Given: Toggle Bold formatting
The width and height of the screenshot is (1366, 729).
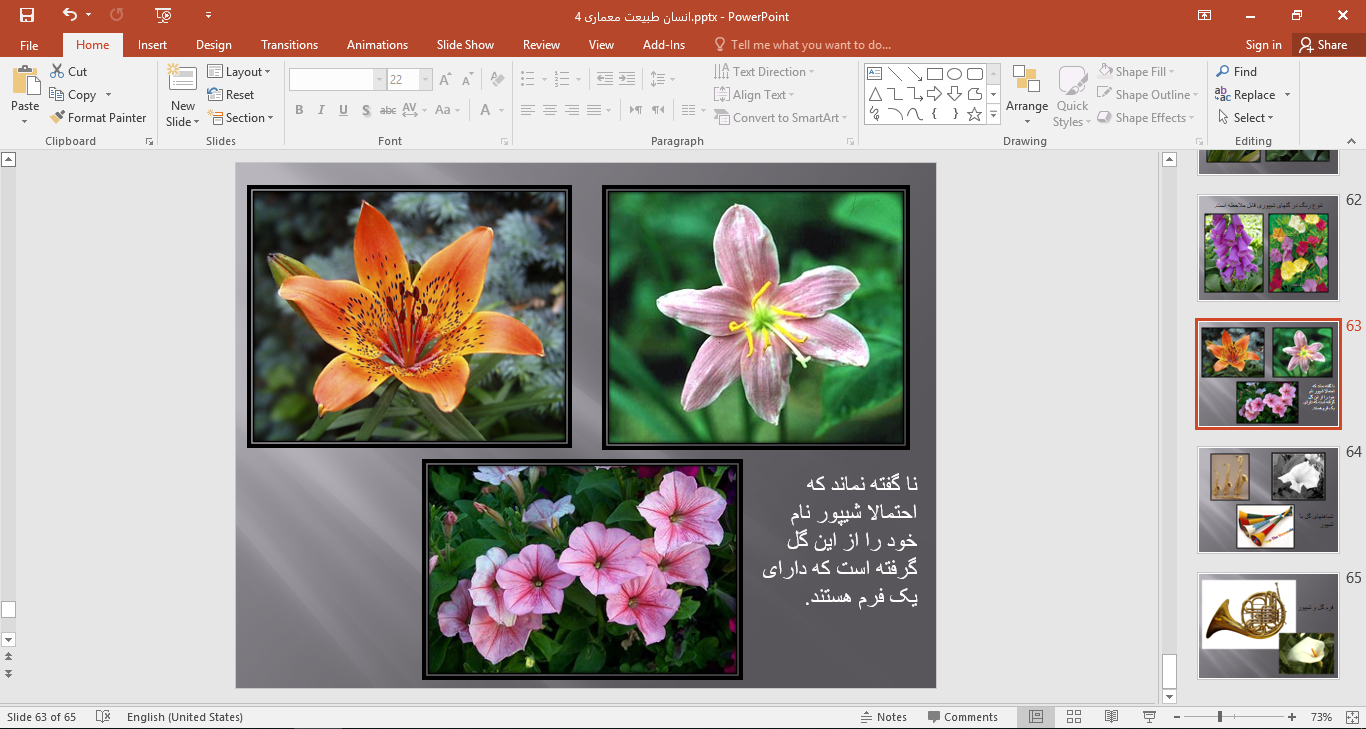Looking at the screenshot, I should click(x=299, y=110).
